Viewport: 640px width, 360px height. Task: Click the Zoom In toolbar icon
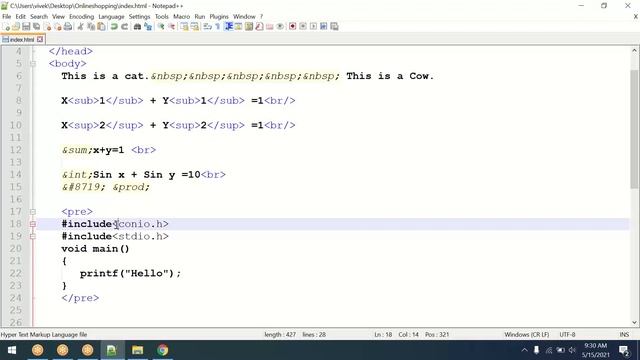(161, 27)
